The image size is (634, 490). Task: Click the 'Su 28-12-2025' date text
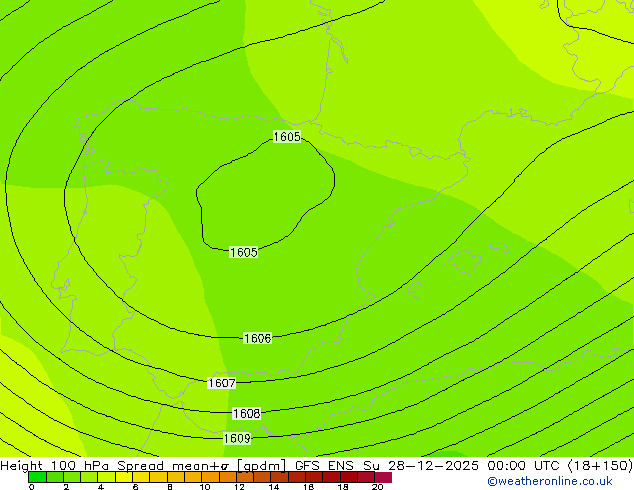point(421,465)
